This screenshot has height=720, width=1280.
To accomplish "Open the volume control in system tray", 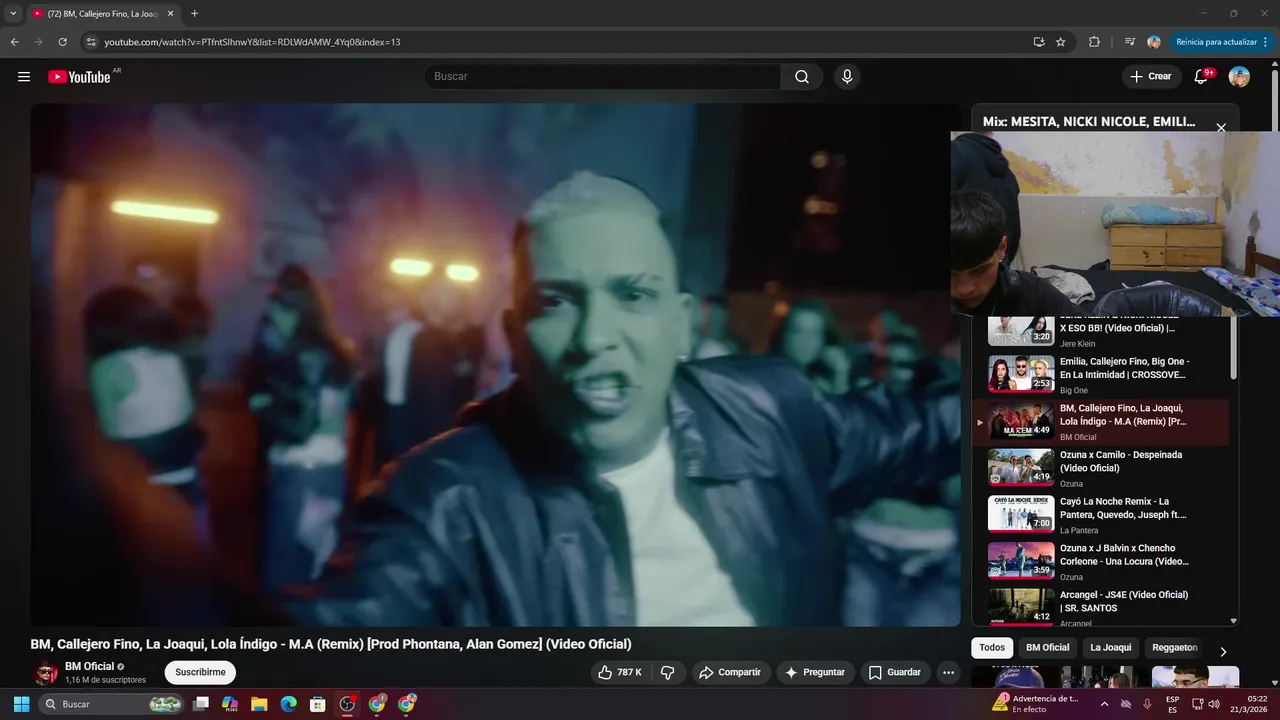I will [x=1214, y=704].
